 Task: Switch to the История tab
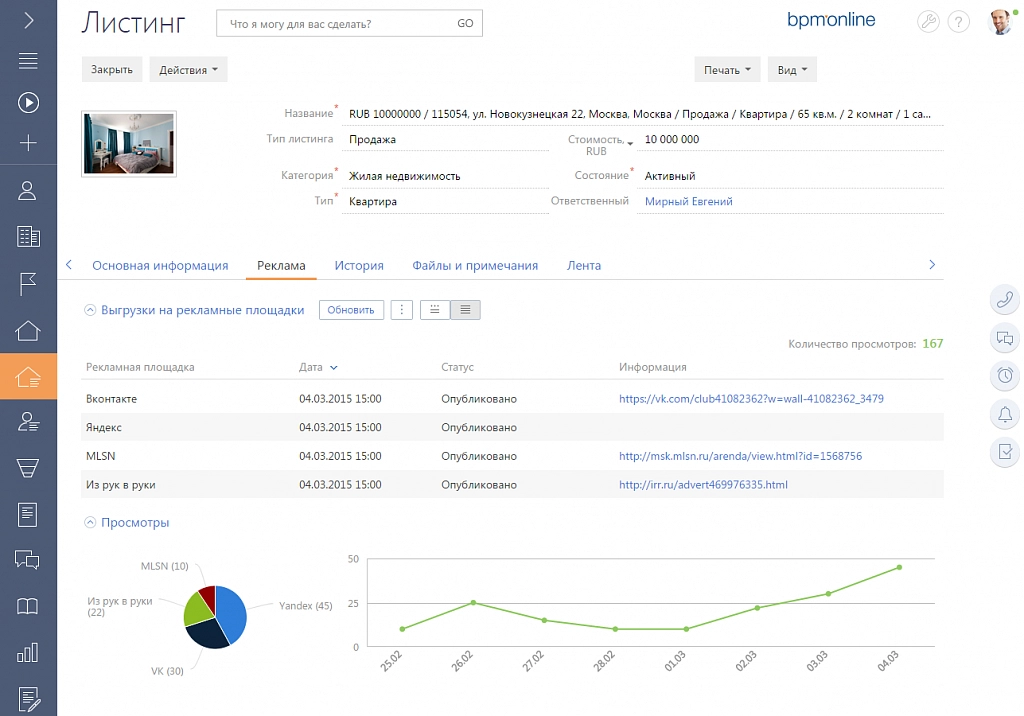click(x=359, y=265)
